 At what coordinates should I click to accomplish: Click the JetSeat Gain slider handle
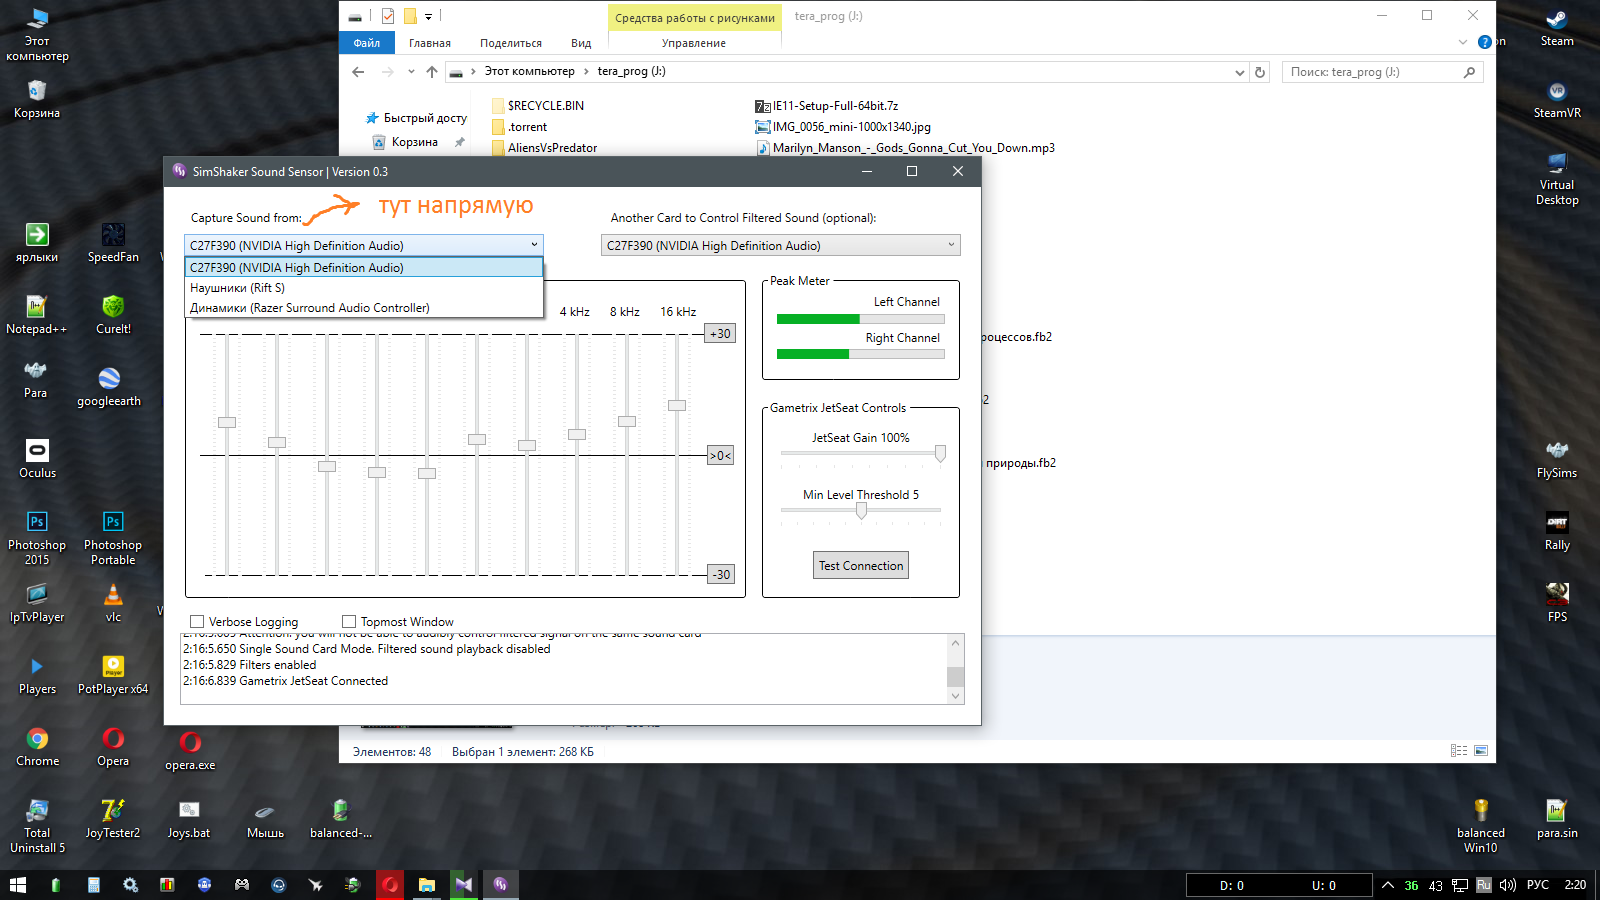coord(940,454)
